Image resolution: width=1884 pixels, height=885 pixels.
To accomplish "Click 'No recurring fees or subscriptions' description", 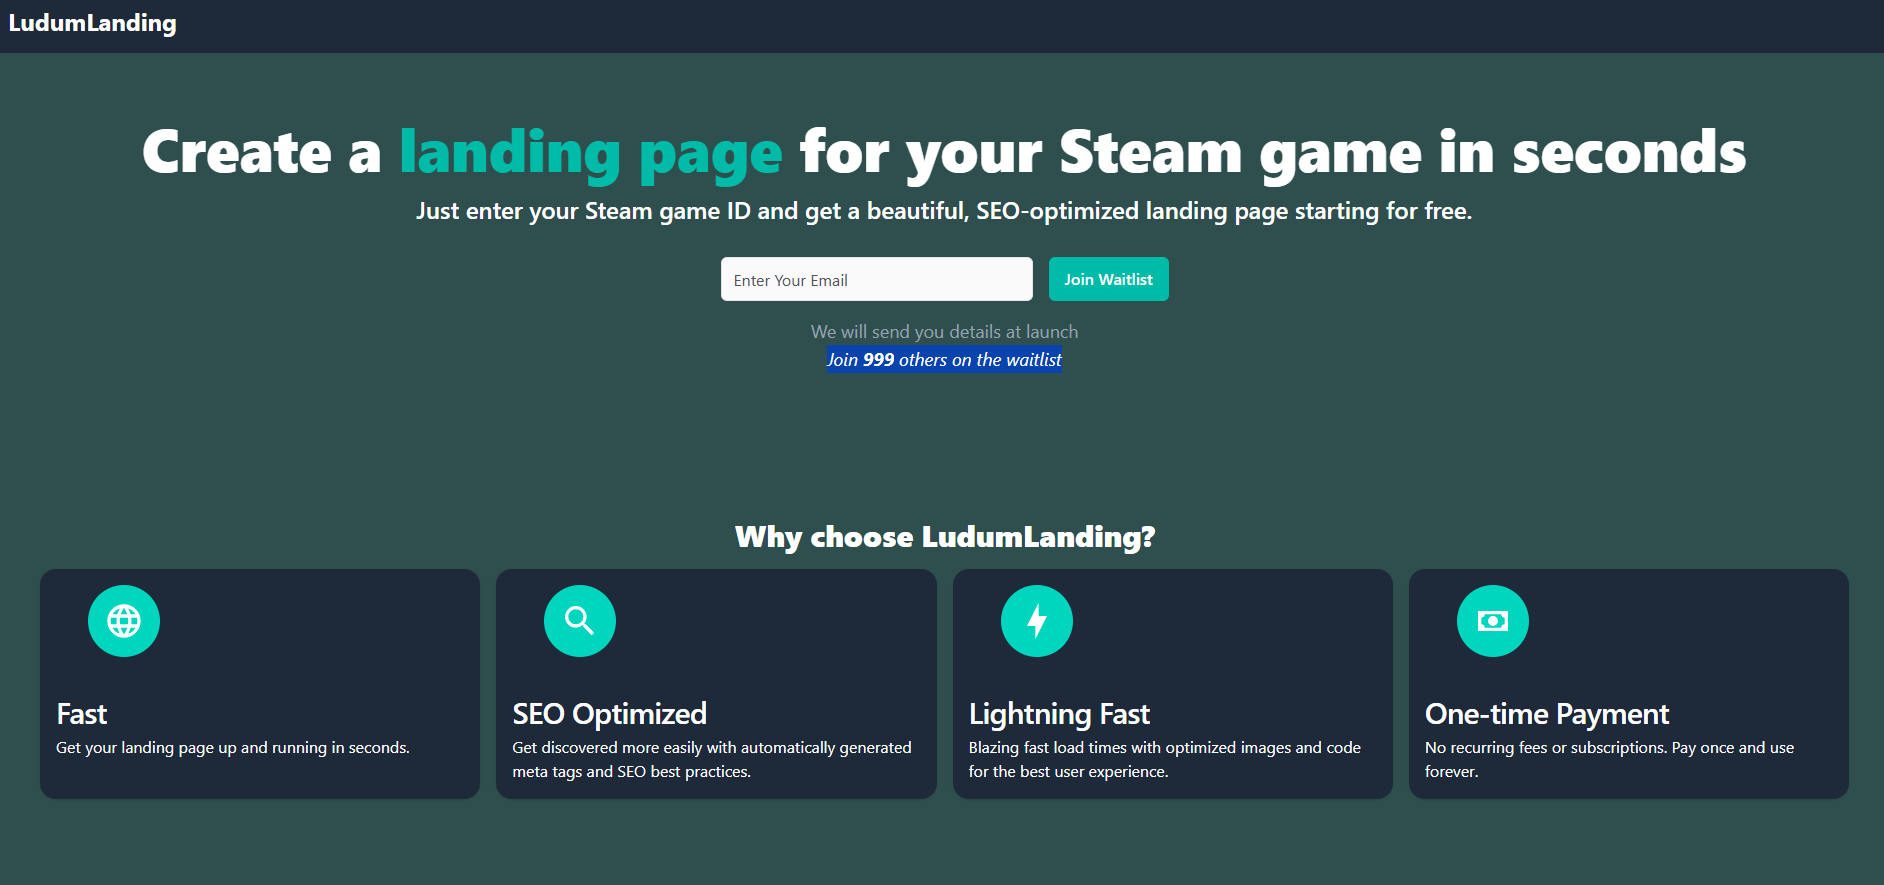I will pos(1609,760).
